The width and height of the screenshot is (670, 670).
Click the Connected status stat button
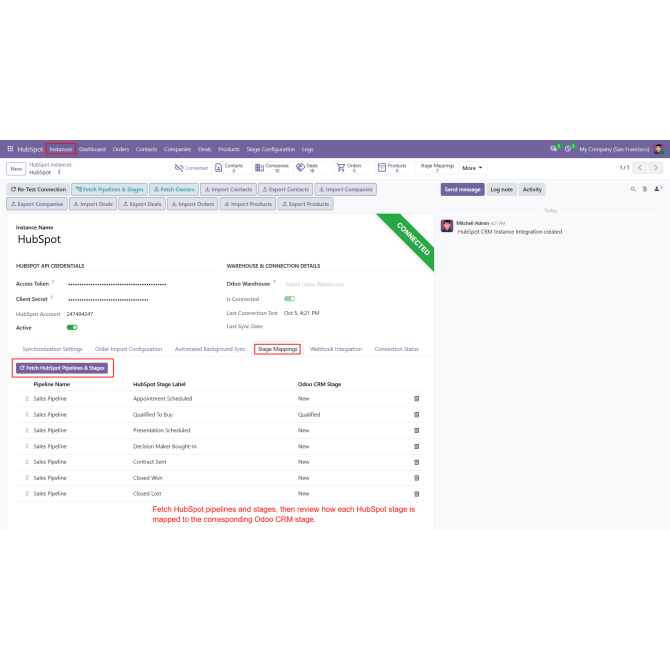191,168
